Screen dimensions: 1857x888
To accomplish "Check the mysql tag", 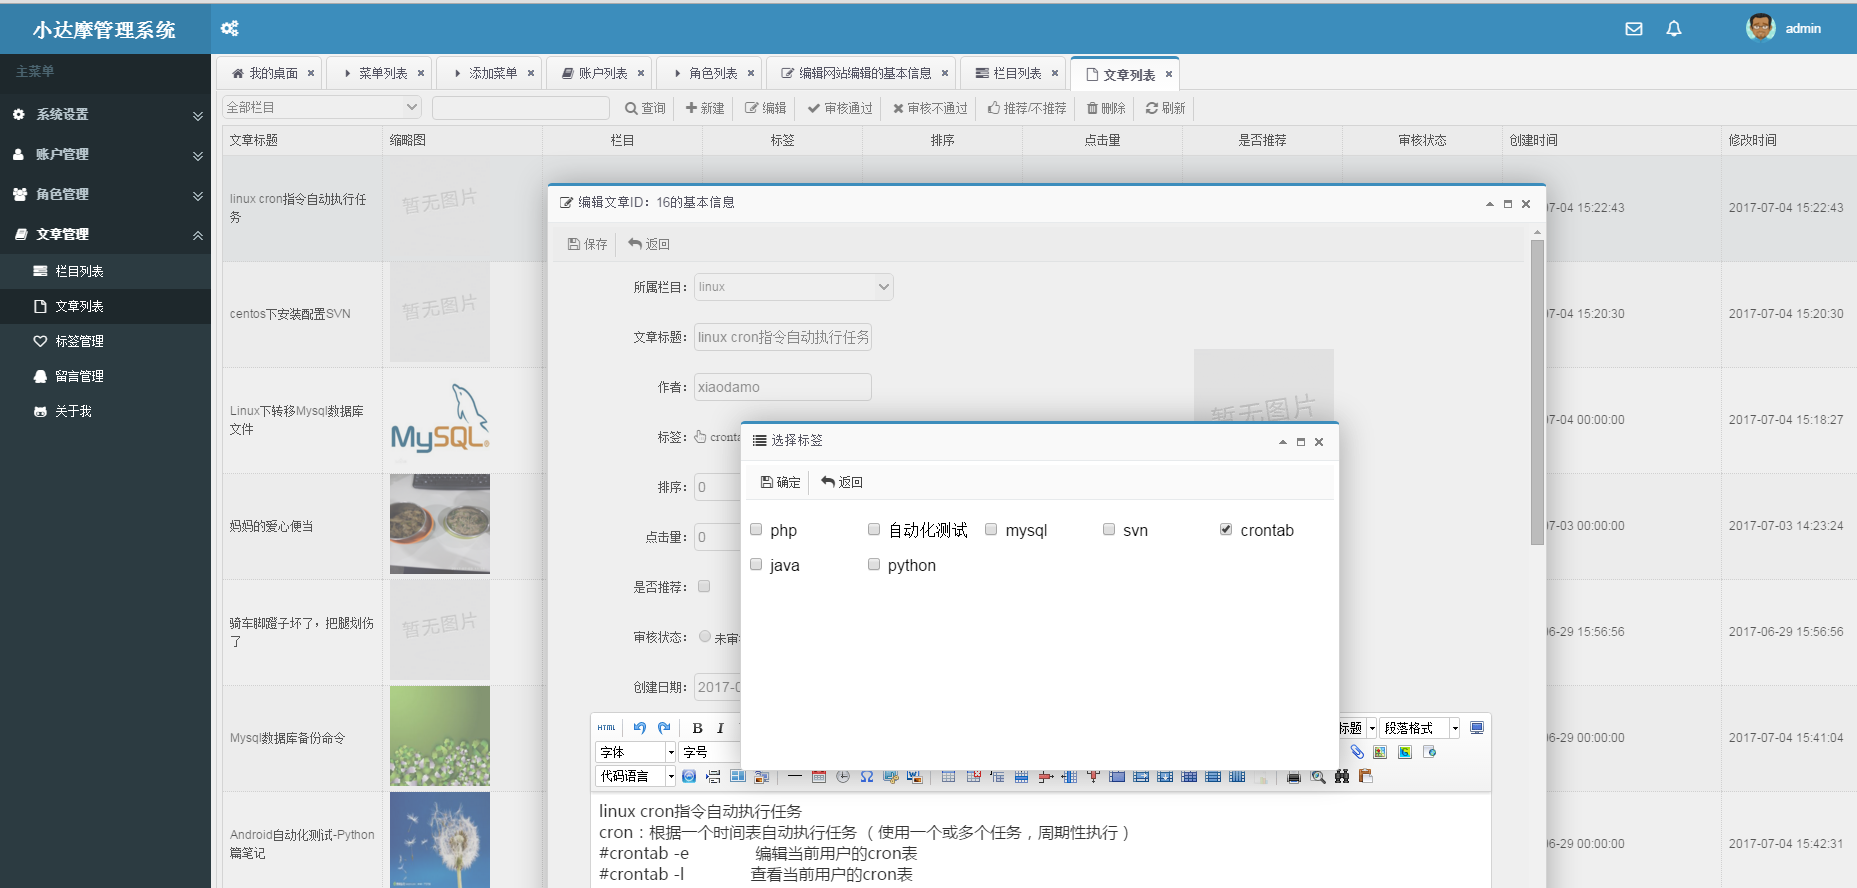I will 991,529.
